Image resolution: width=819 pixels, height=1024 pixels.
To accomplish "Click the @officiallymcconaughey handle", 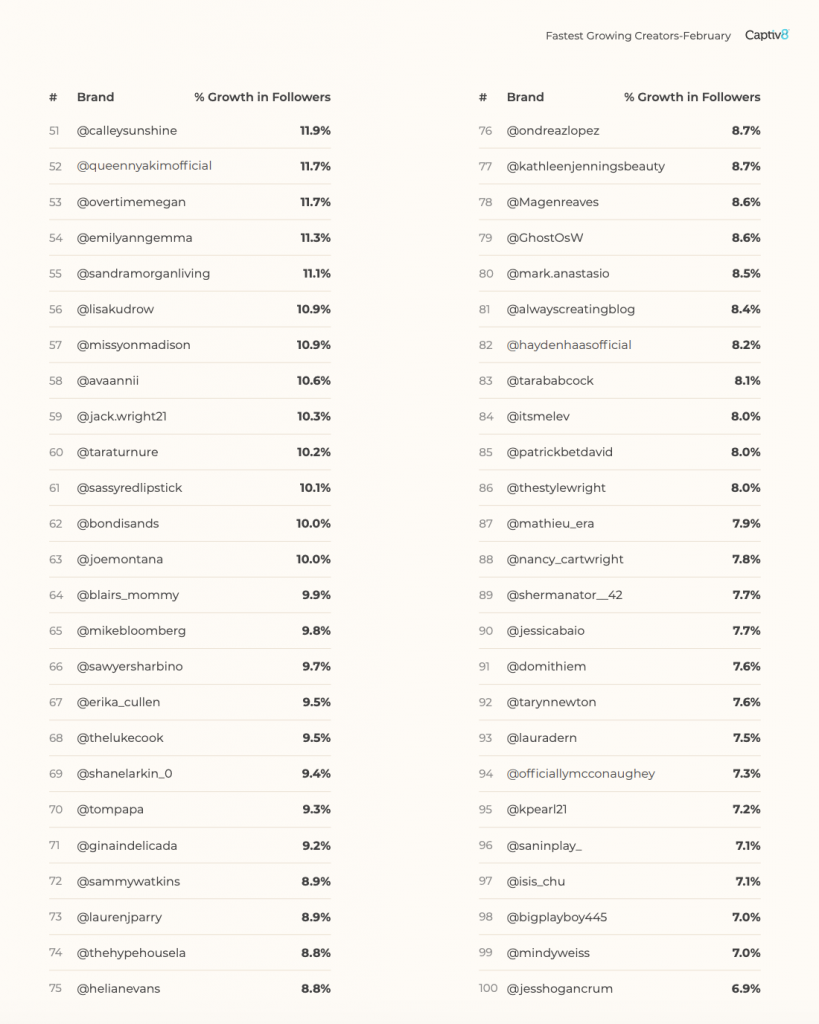I will pos(581,774).
